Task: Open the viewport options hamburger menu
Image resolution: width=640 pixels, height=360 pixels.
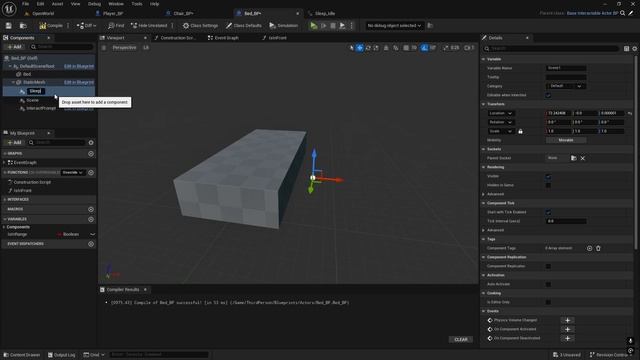Action: pyautogui.click(x=104, y=48)
